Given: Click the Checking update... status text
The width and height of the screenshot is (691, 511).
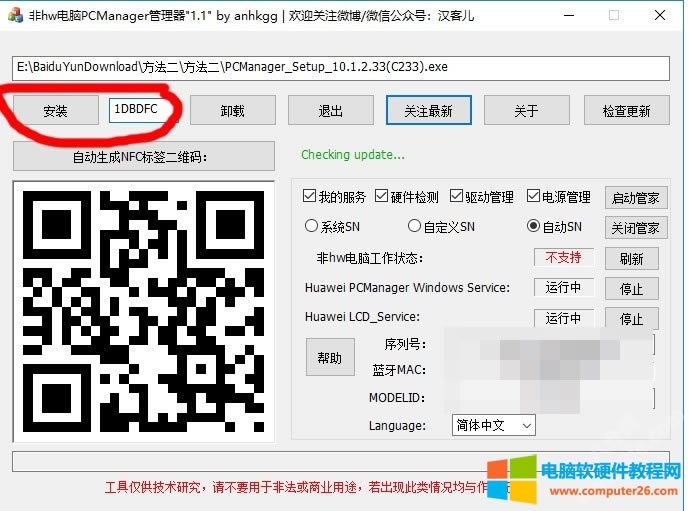Looking at the screenshot, I should click(x=353, y=155).
